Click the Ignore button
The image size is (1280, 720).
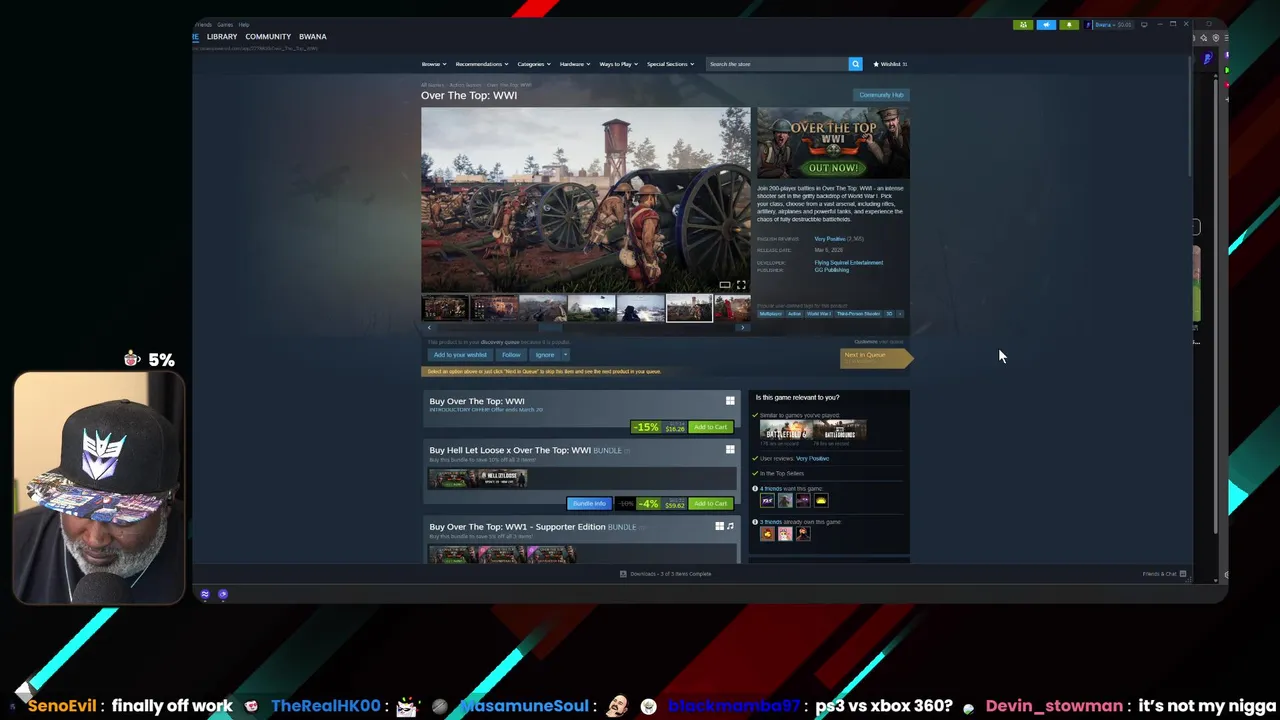coord(545,355)
